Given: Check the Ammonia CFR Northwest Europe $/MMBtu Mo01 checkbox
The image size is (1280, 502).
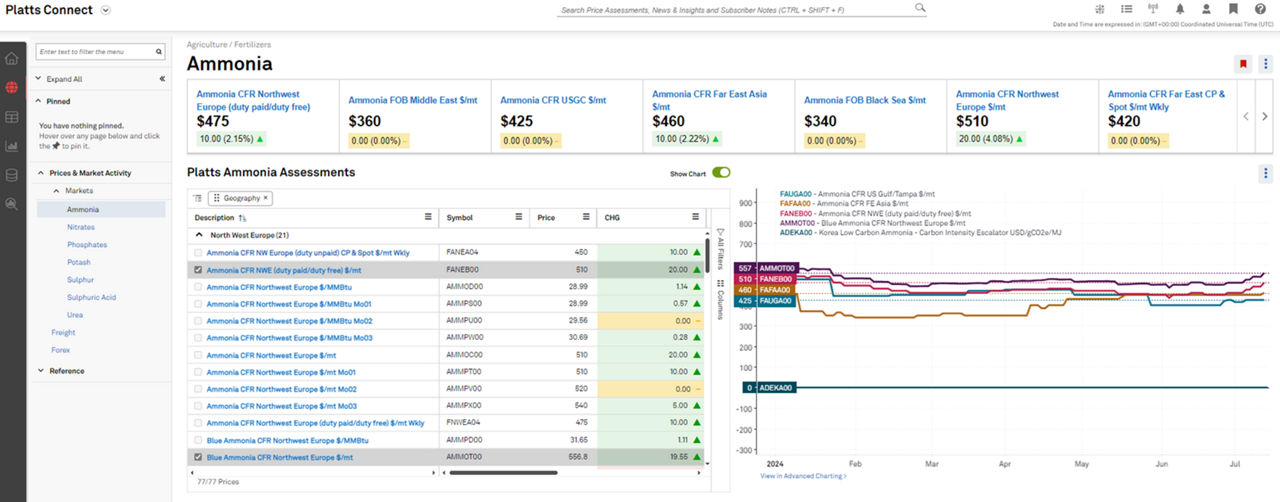Looking at the screenshot, I should 198,304.
